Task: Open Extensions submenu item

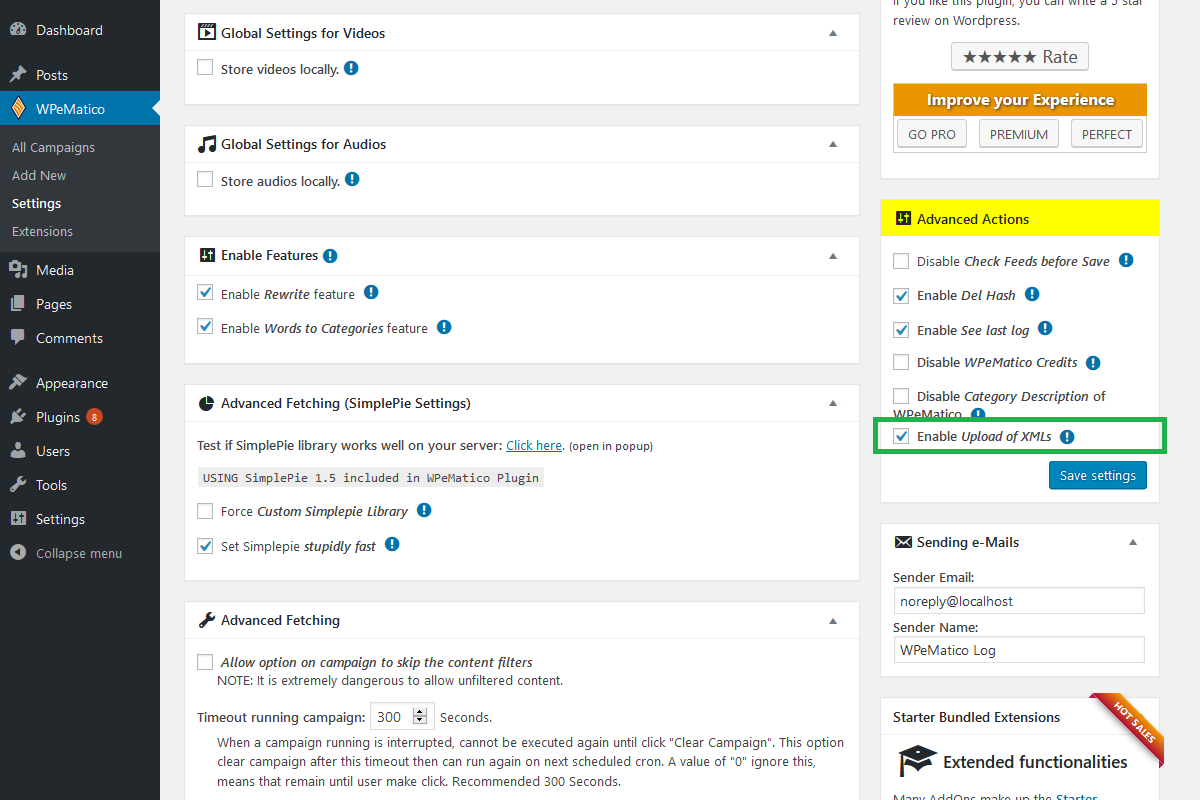Action: pyautogui.click(x=42, y=231)
